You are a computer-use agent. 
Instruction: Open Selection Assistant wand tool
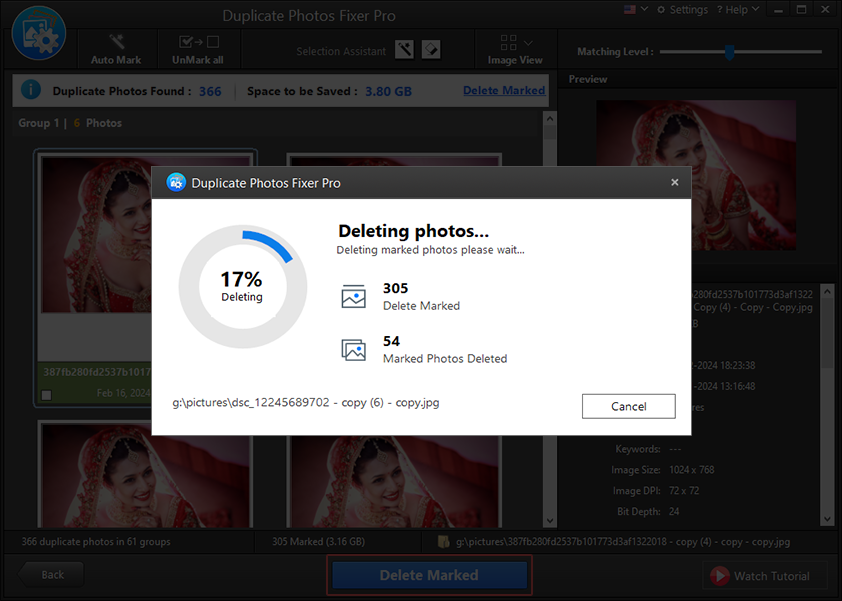[x=404, y=50]
